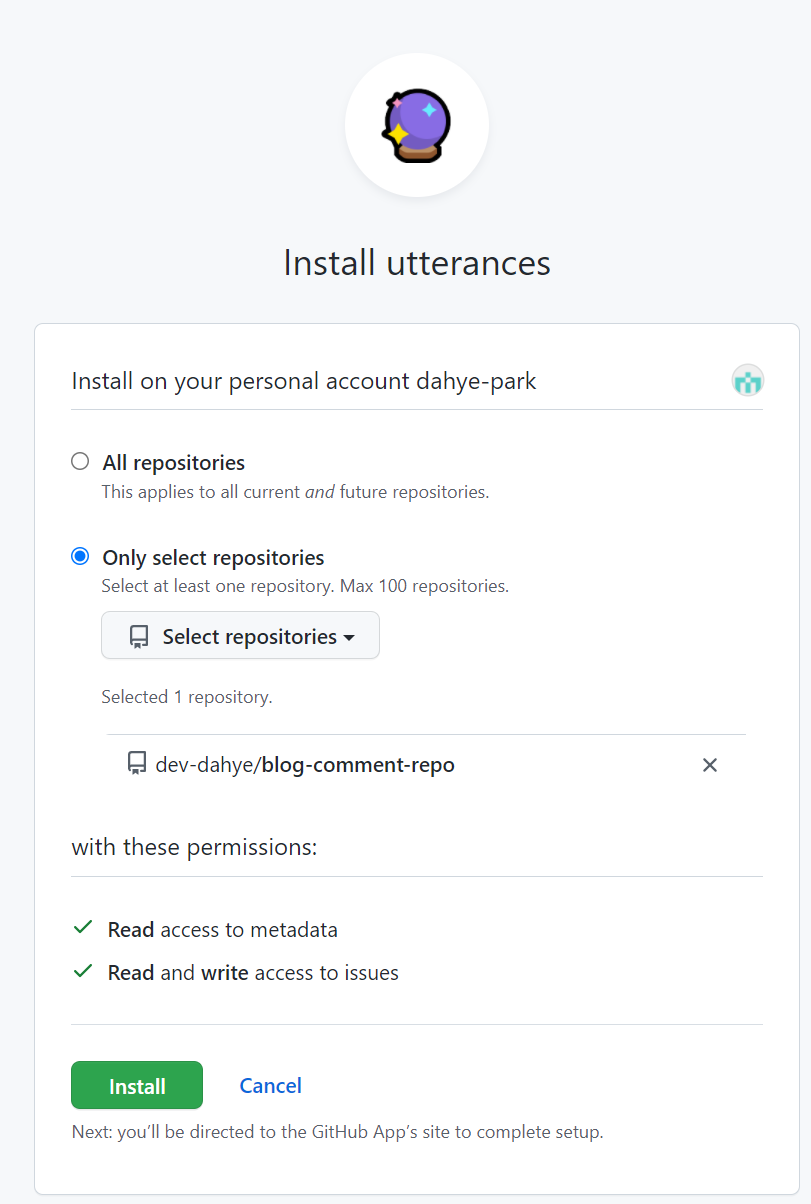Click the green Install button
This screenshot has width=811, height=1204.
pyautogui.click(x=137, y=1085)
